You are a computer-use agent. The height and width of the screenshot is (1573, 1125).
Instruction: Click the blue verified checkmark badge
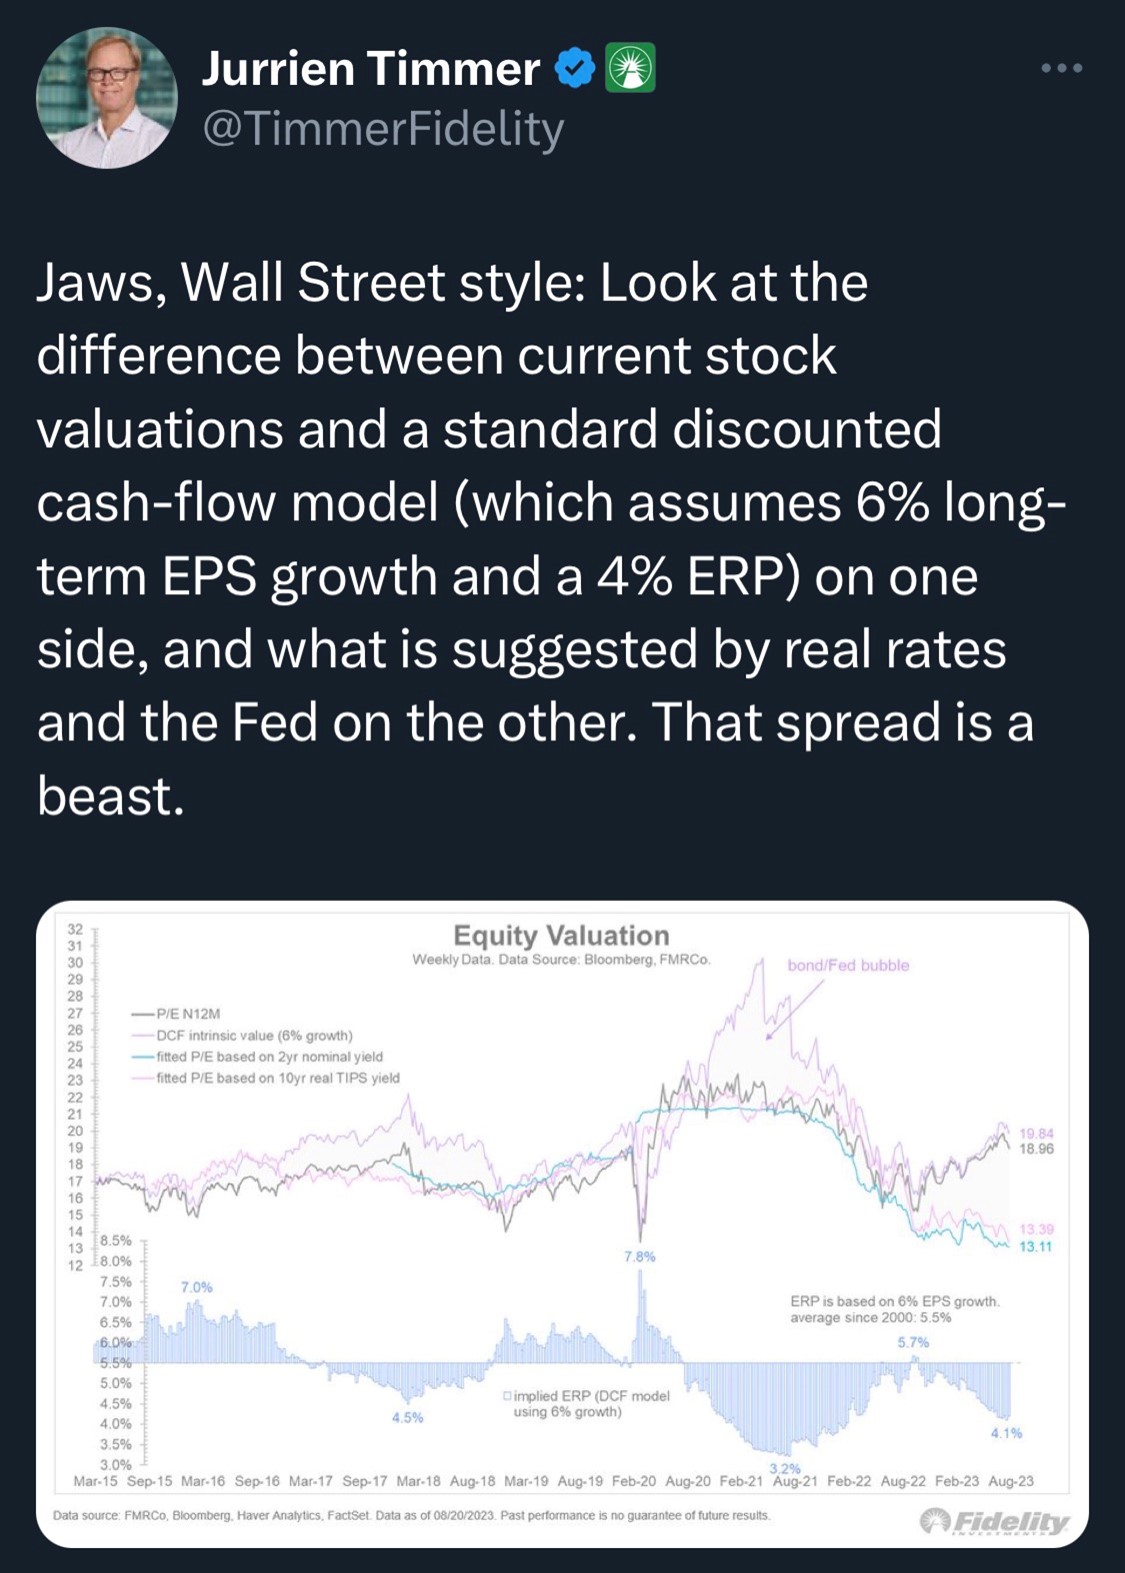coord(575,68)
